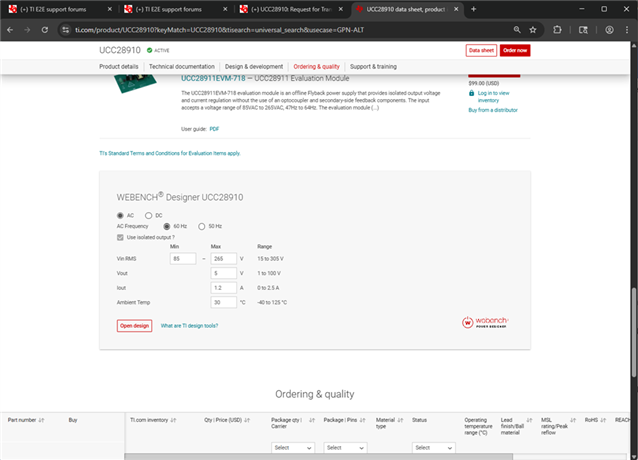Select the AC input radio button
This screenshot has width=638, height=460.
(x=120, y=216)
